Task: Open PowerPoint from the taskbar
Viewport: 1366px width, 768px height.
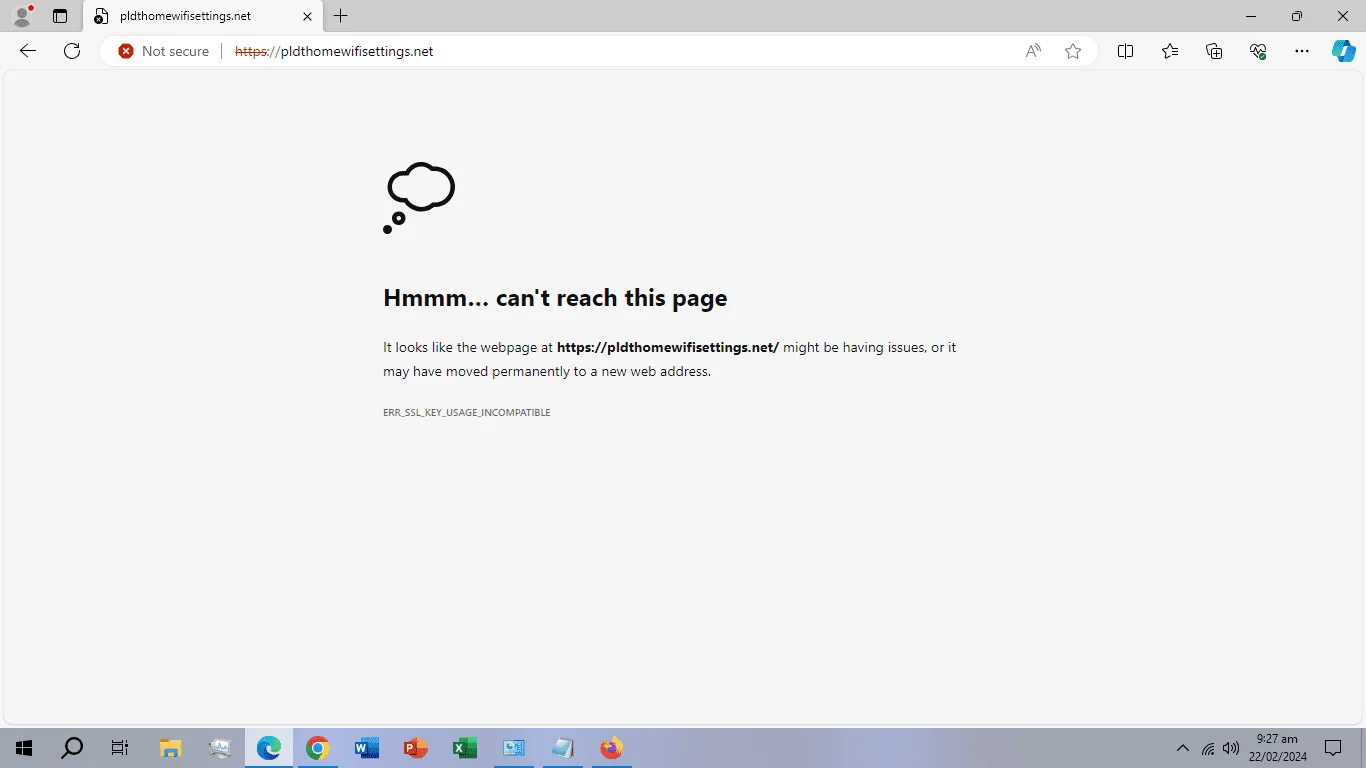Action: (416, 748)
